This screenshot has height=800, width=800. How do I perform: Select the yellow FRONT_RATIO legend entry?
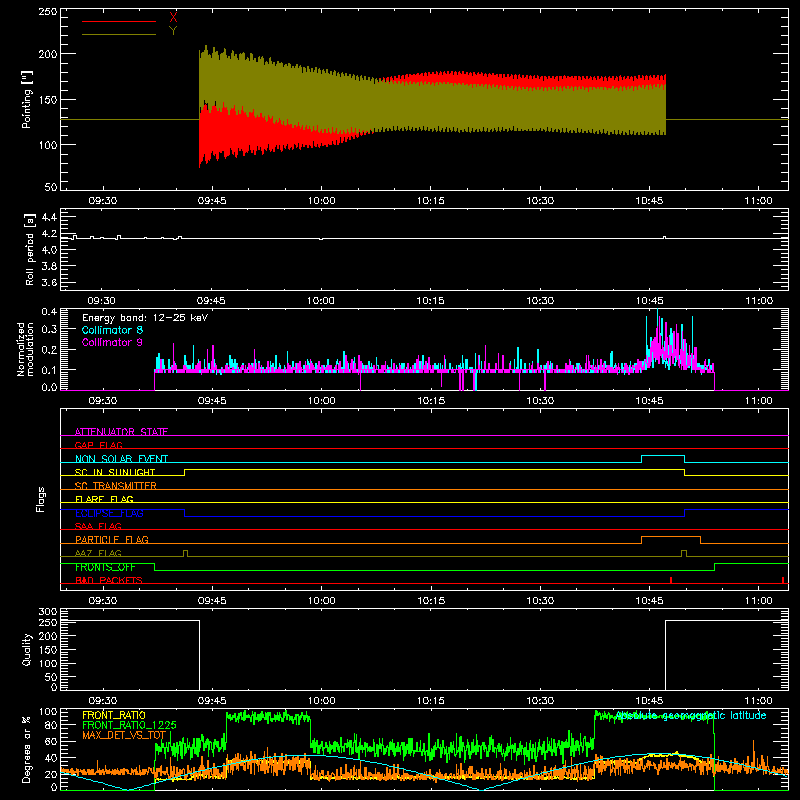pos(114,715)
